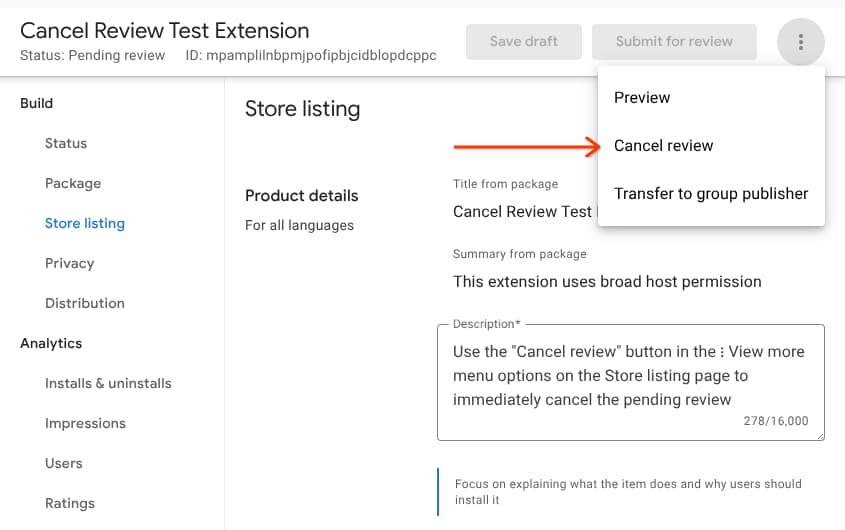The width and height of the screenshot is (845, 530).
Task: Open the Status page in sidebar
Action: click(x=66, y=144)
